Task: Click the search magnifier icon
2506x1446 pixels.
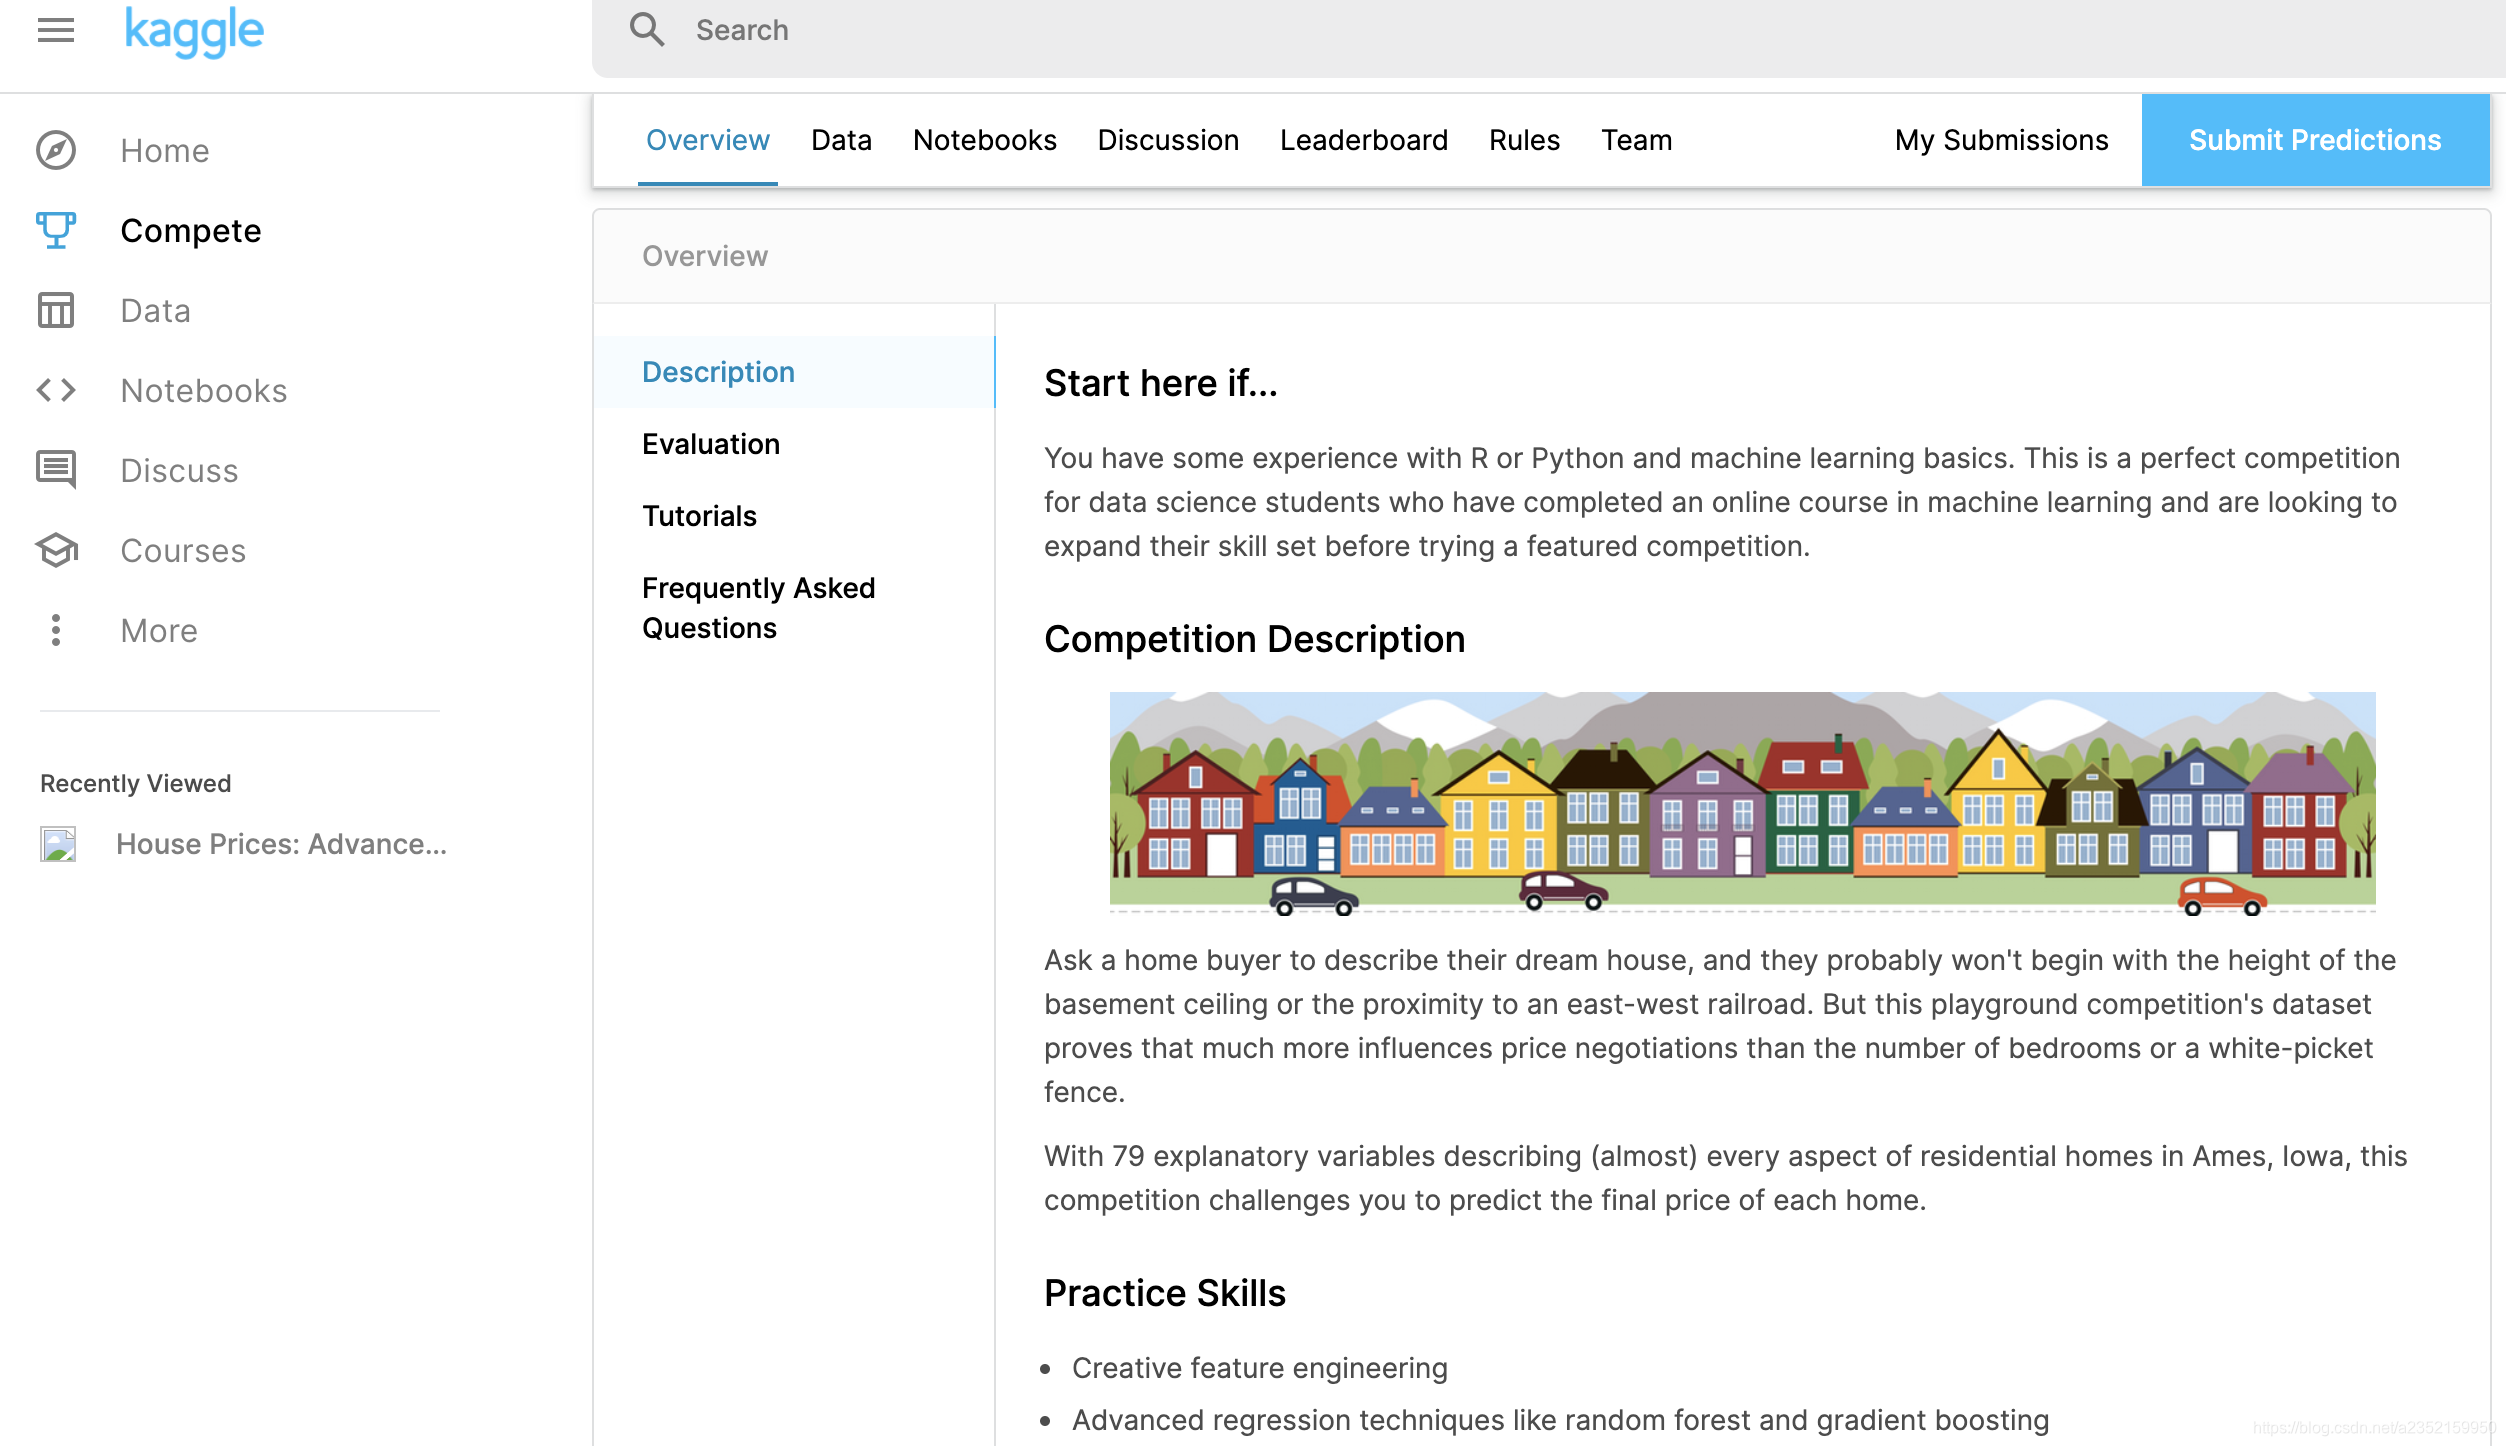Action: tap(647, 30)
